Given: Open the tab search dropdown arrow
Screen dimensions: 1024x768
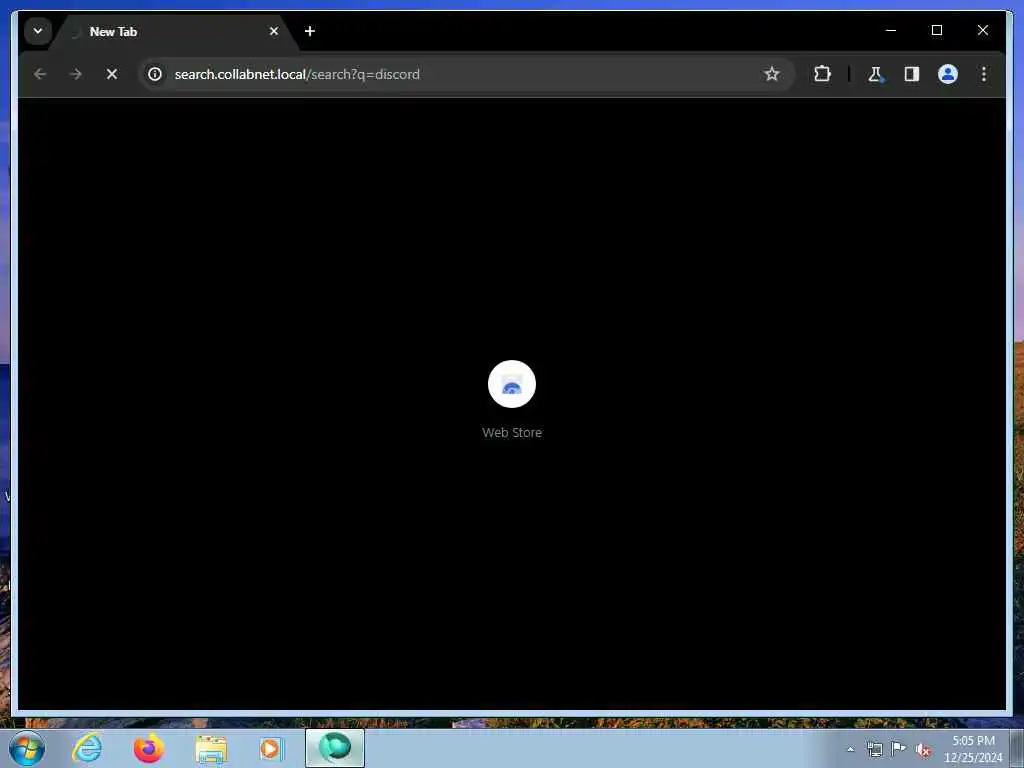Looking at the screenshot, I should (38, 31).
